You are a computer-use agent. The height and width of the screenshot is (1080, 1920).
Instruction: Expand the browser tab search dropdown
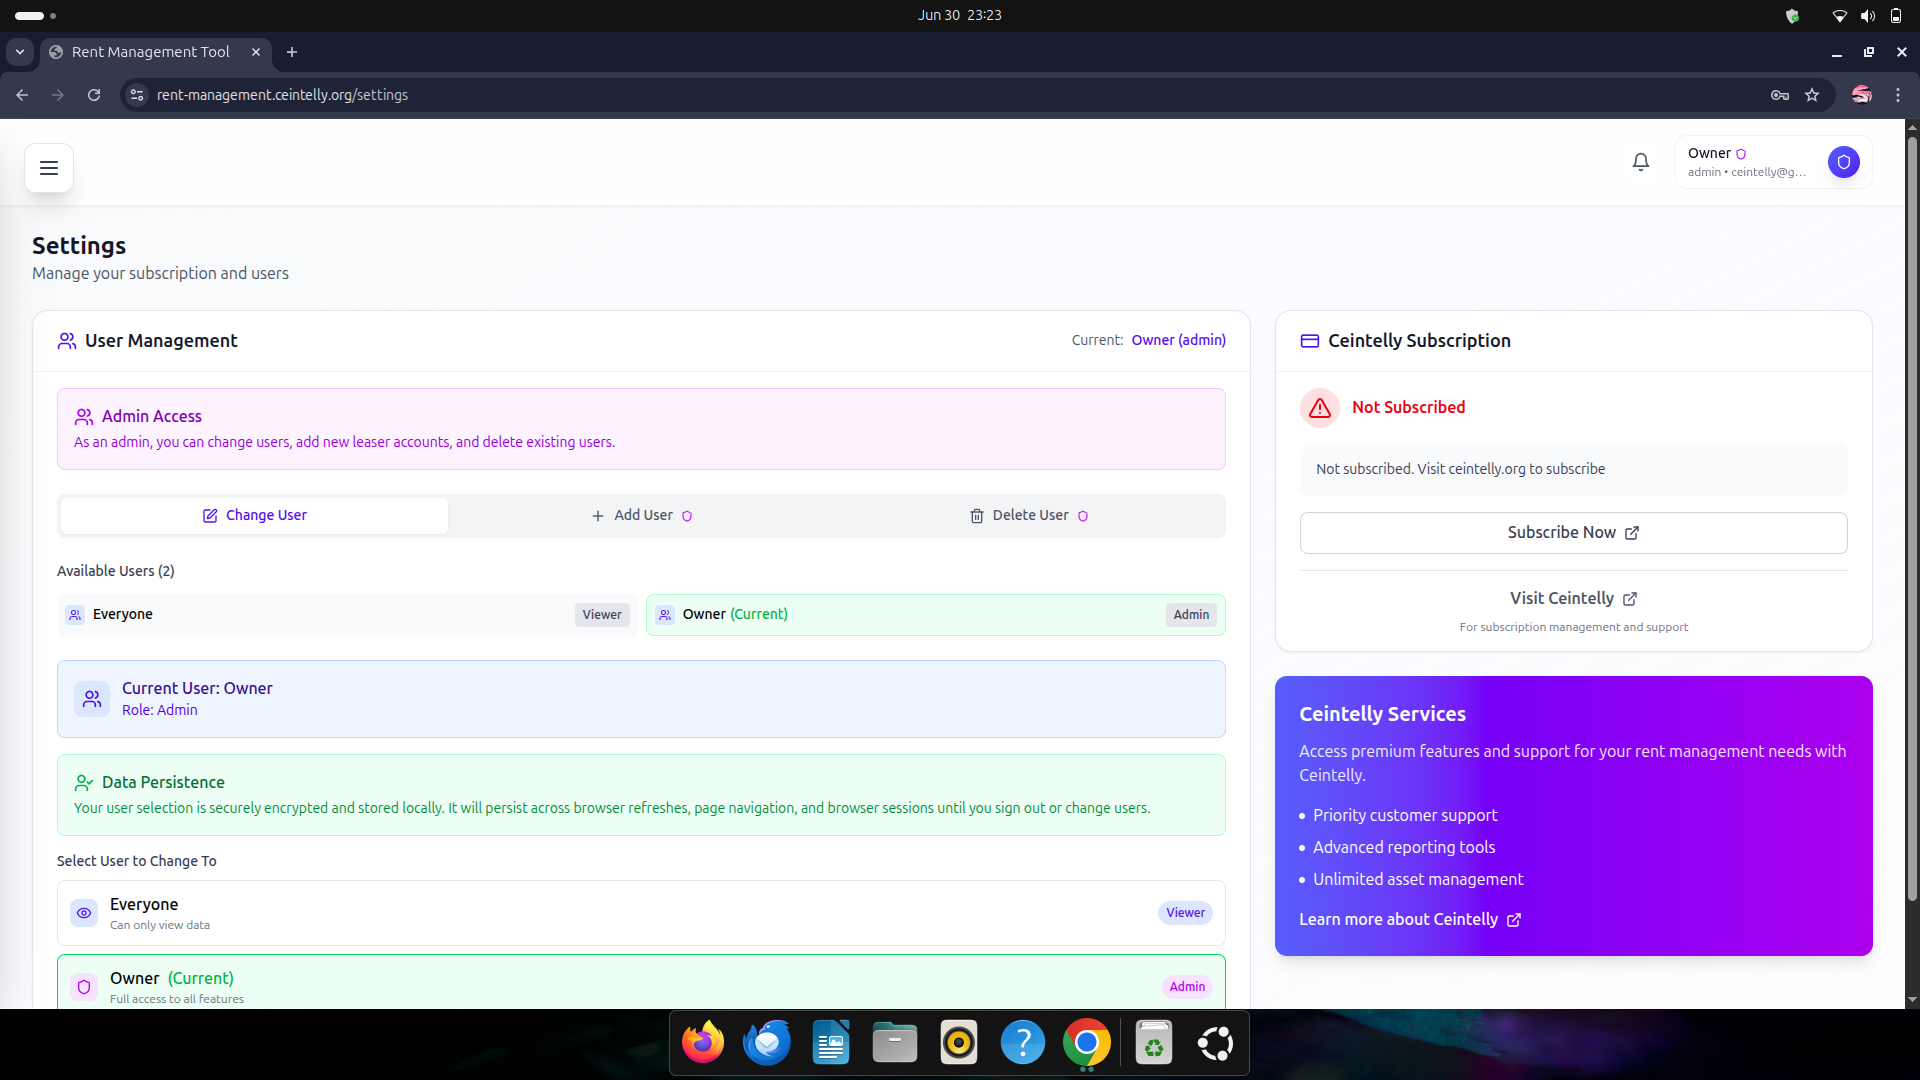pos(20,52)
